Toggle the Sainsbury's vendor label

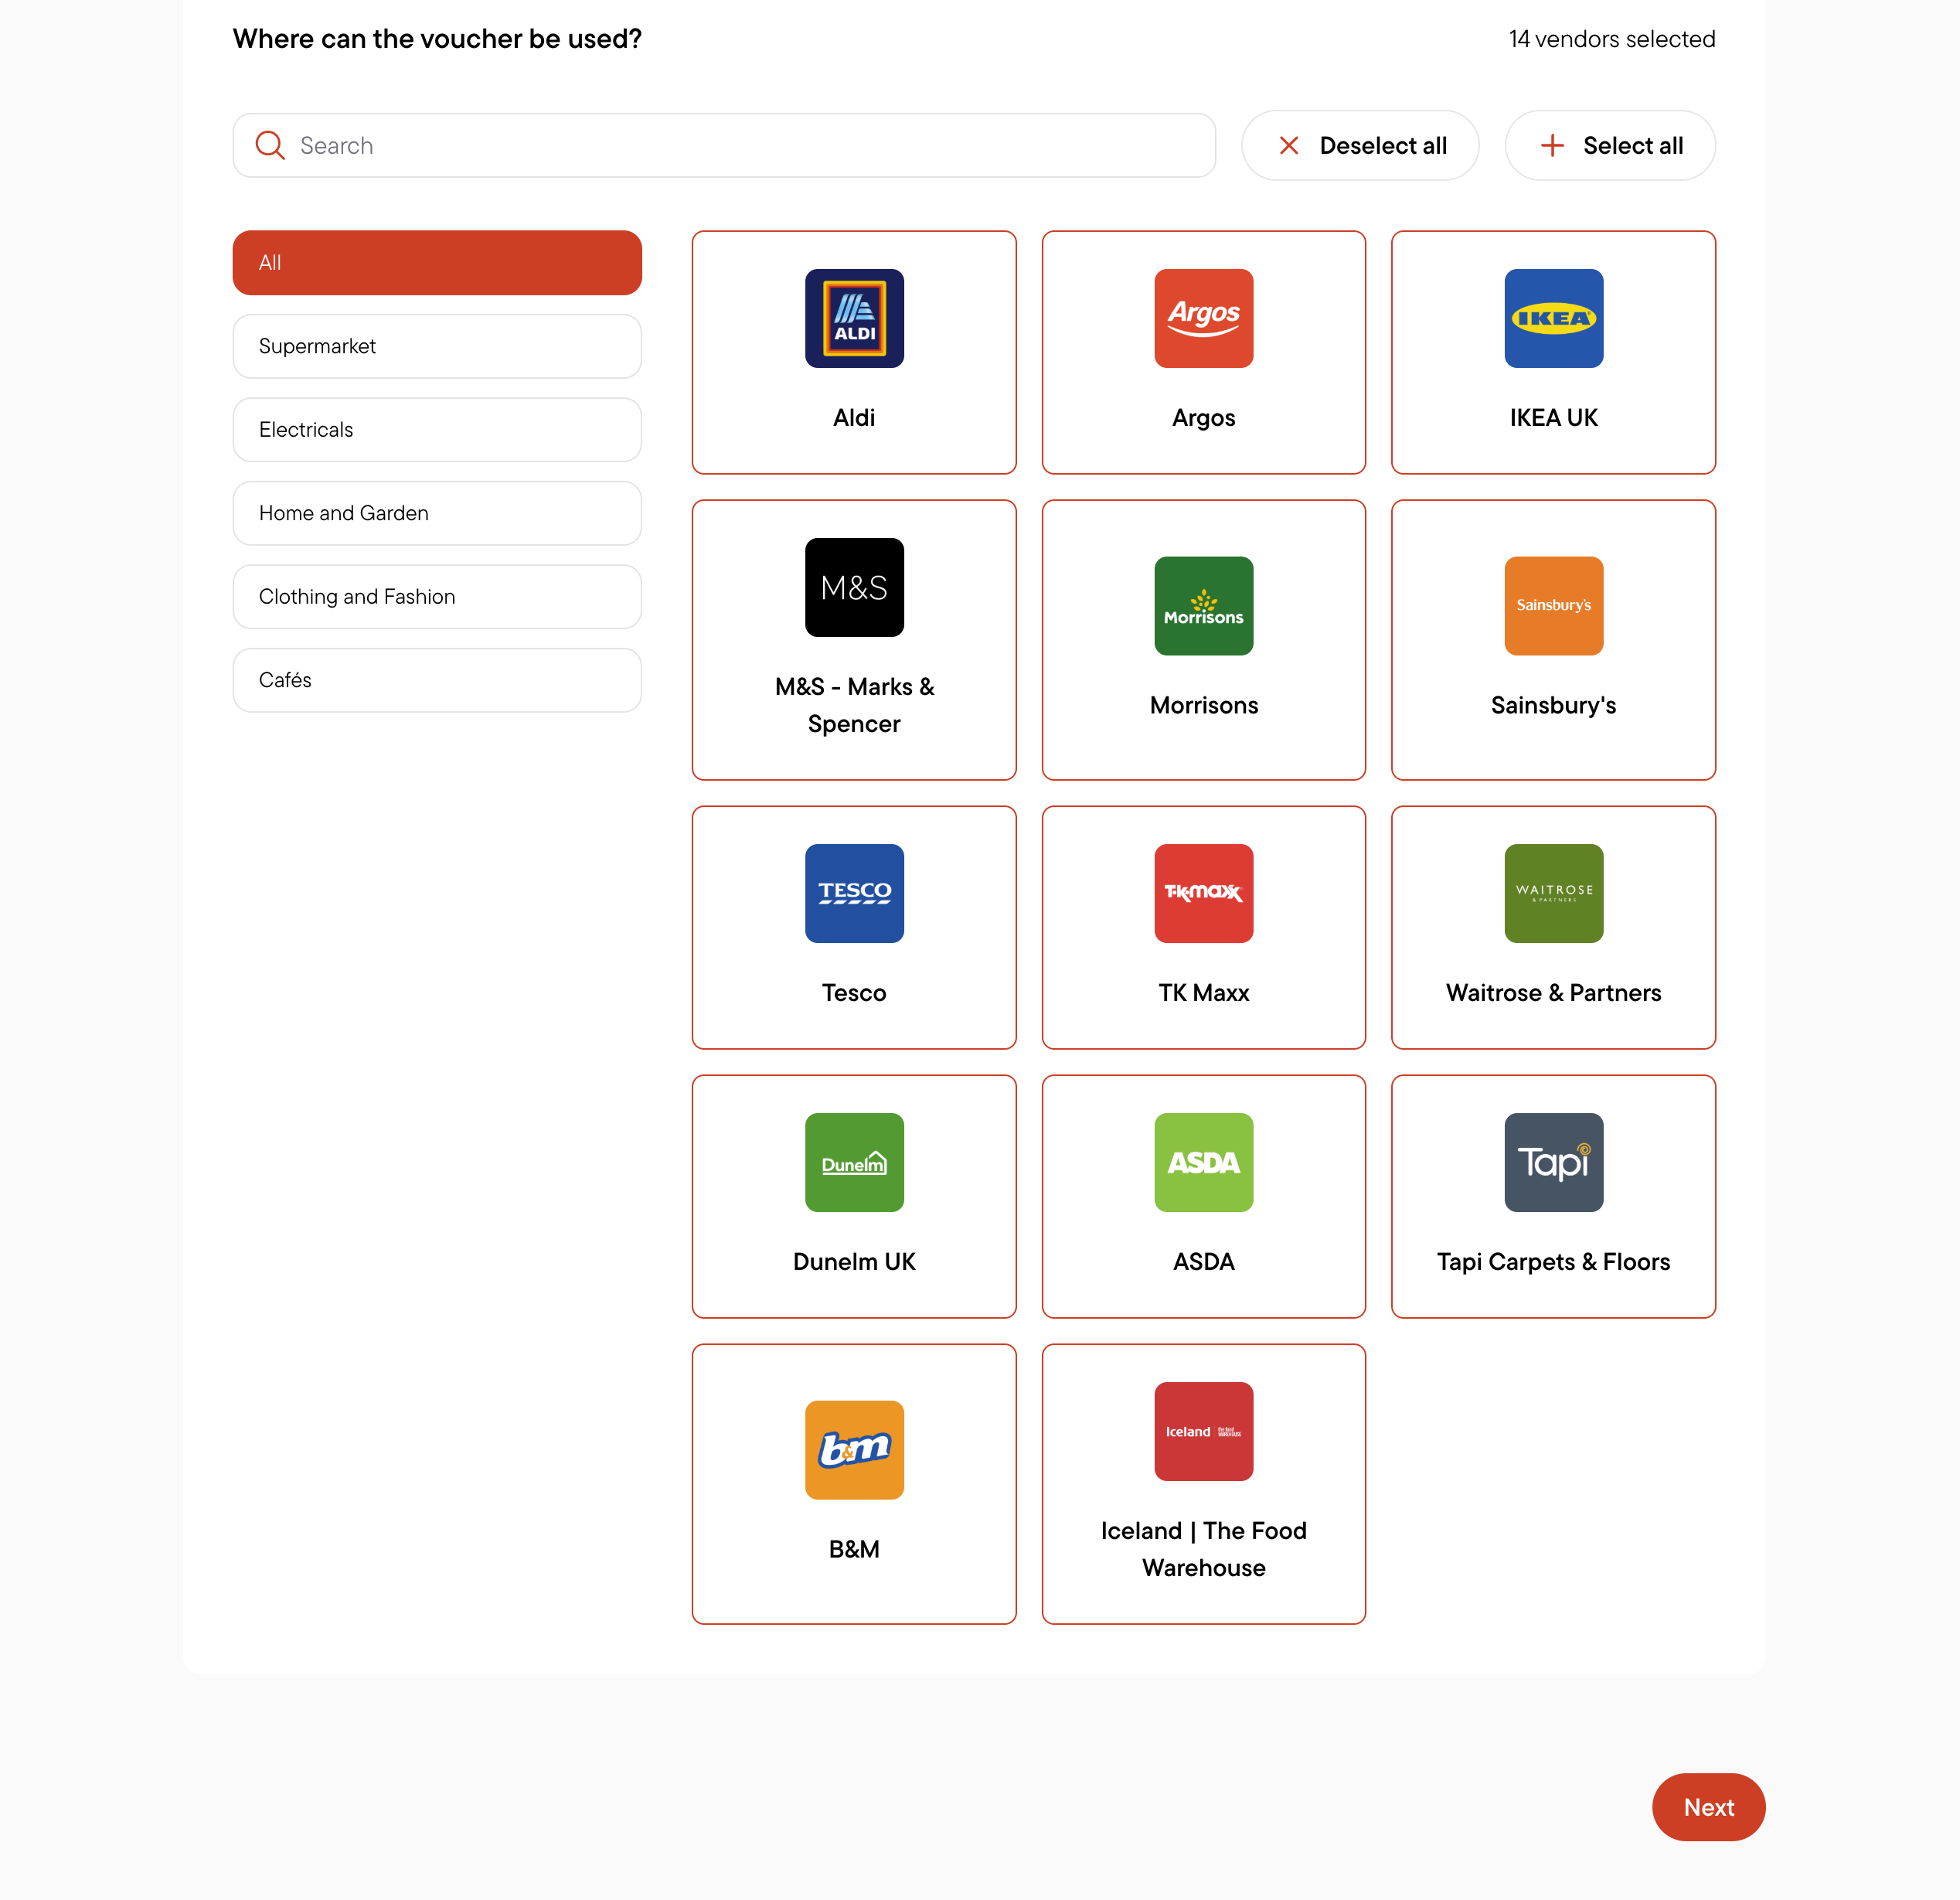coord(1553,705)
